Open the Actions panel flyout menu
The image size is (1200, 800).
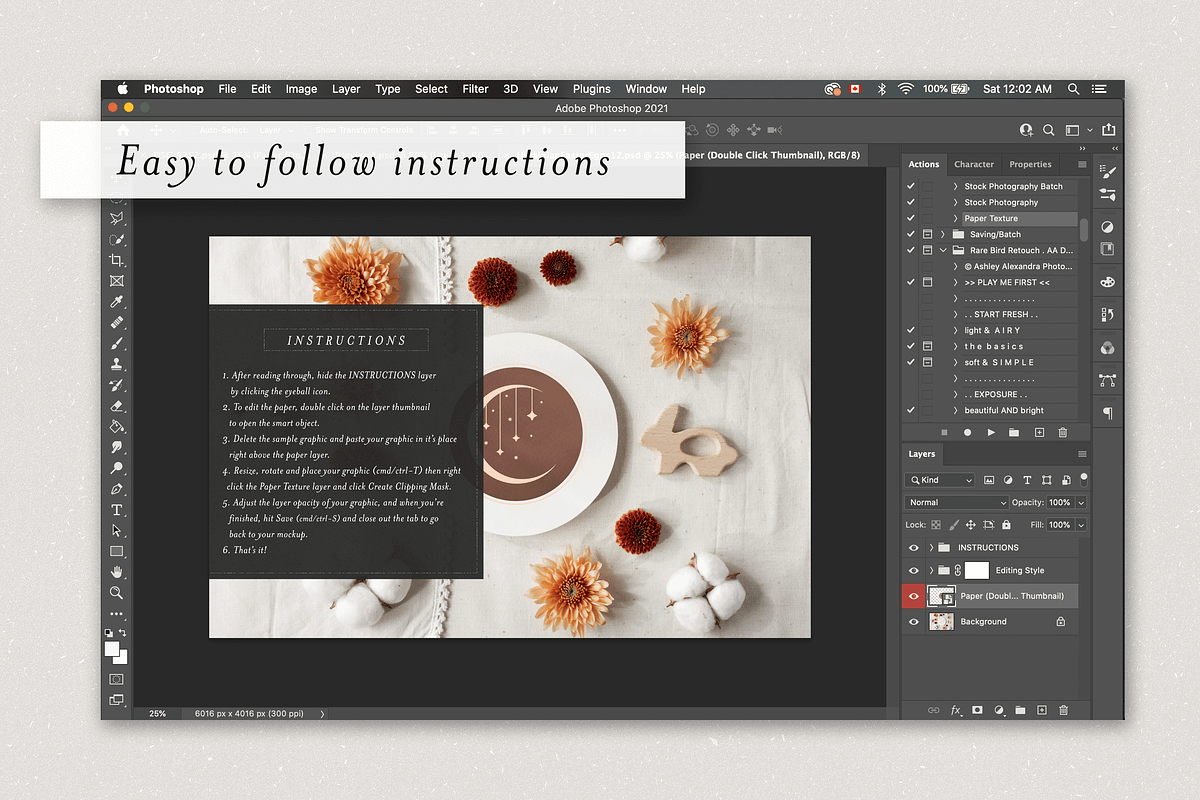click(x=1082, y=164)
